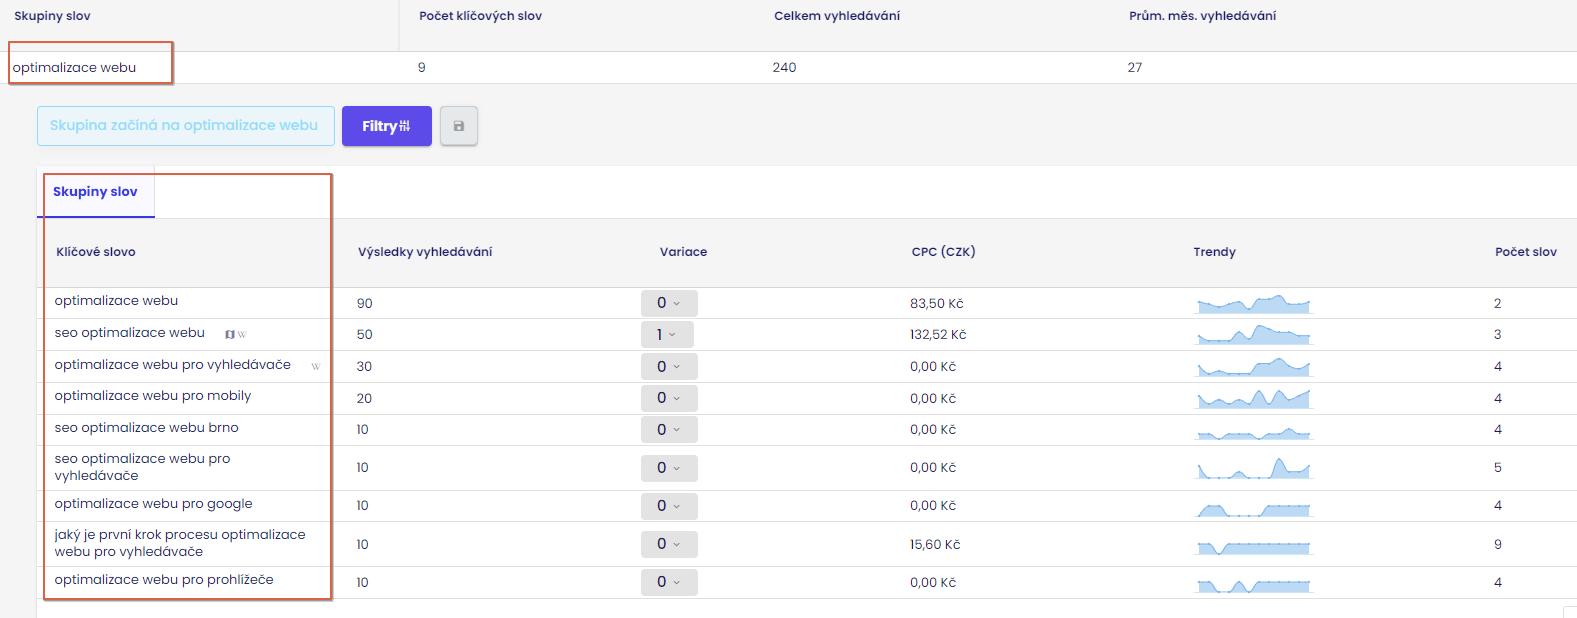Viewport: 1577px width, 618px height.
Task: Open trend chart for 'optimalizace webu' row
Action: (x=1253, y=303)
